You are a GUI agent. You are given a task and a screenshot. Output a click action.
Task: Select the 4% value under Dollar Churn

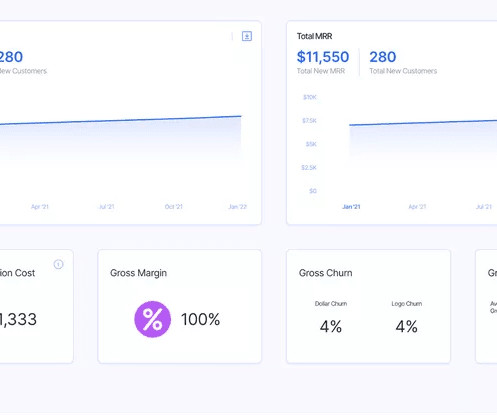point(331,326)
